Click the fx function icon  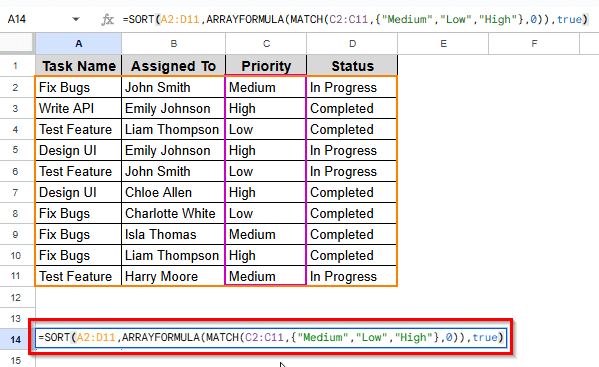pyautogui.click(x=107, y=19)
